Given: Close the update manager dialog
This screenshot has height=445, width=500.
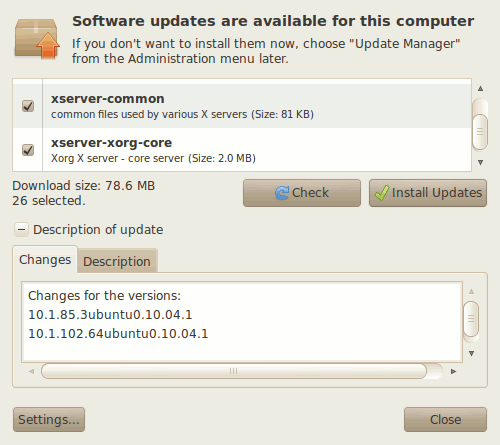Looking at the screenshot, I should [x=445, y=419].
